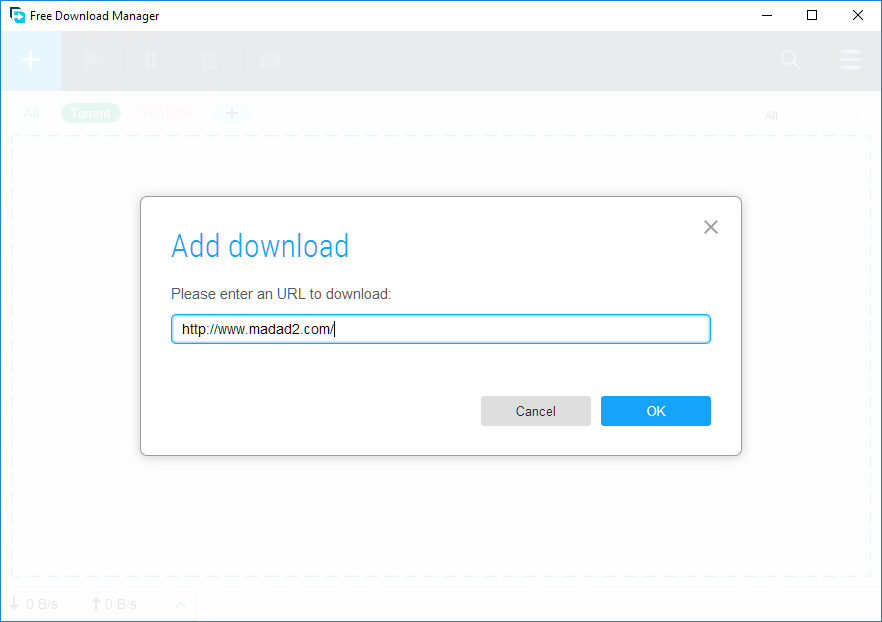Click the move-to-folder icon in toolbar
Image resolution: width=882 pixels, height=622 pixels.
269,61
